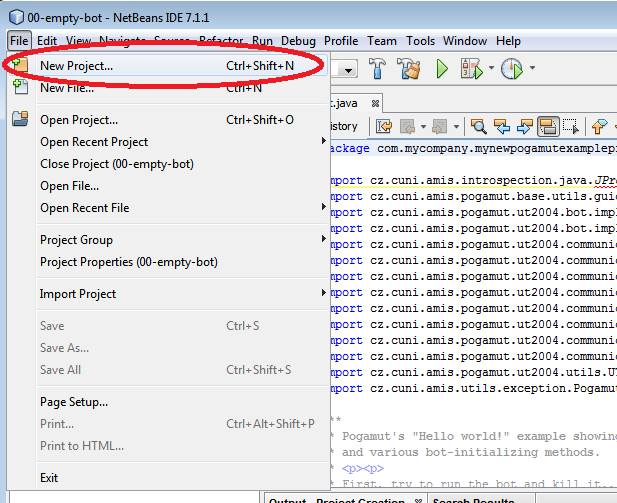Click the import cz.cuni.amis.introspection.java line
This screenshot has height=503, width=617.
(473, 180)
